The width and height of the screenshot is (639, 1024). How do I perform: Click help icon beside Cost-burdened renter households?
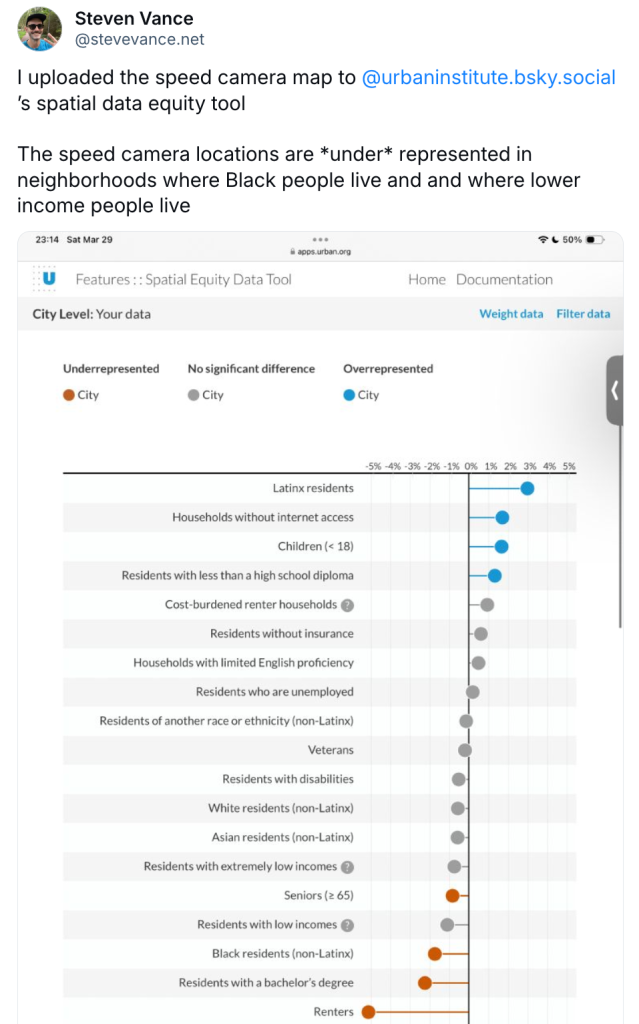[347, 605]
